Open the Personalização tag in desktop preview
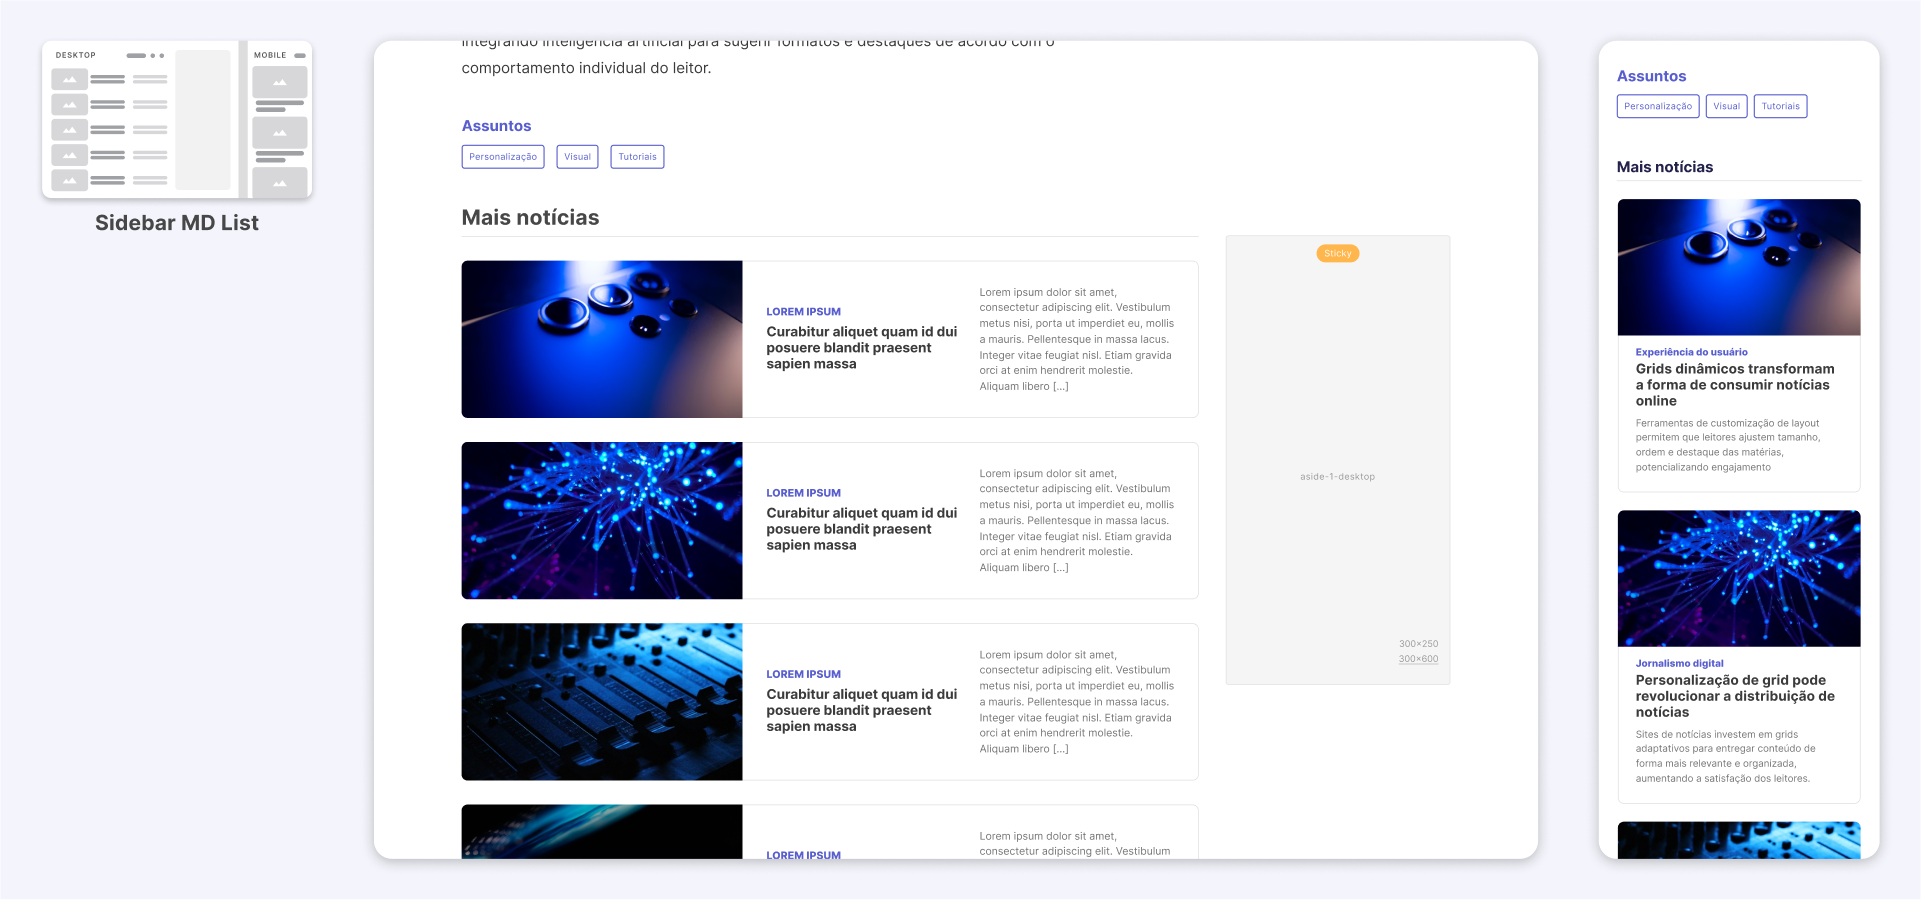The image size is (1921, 900). 503,157
